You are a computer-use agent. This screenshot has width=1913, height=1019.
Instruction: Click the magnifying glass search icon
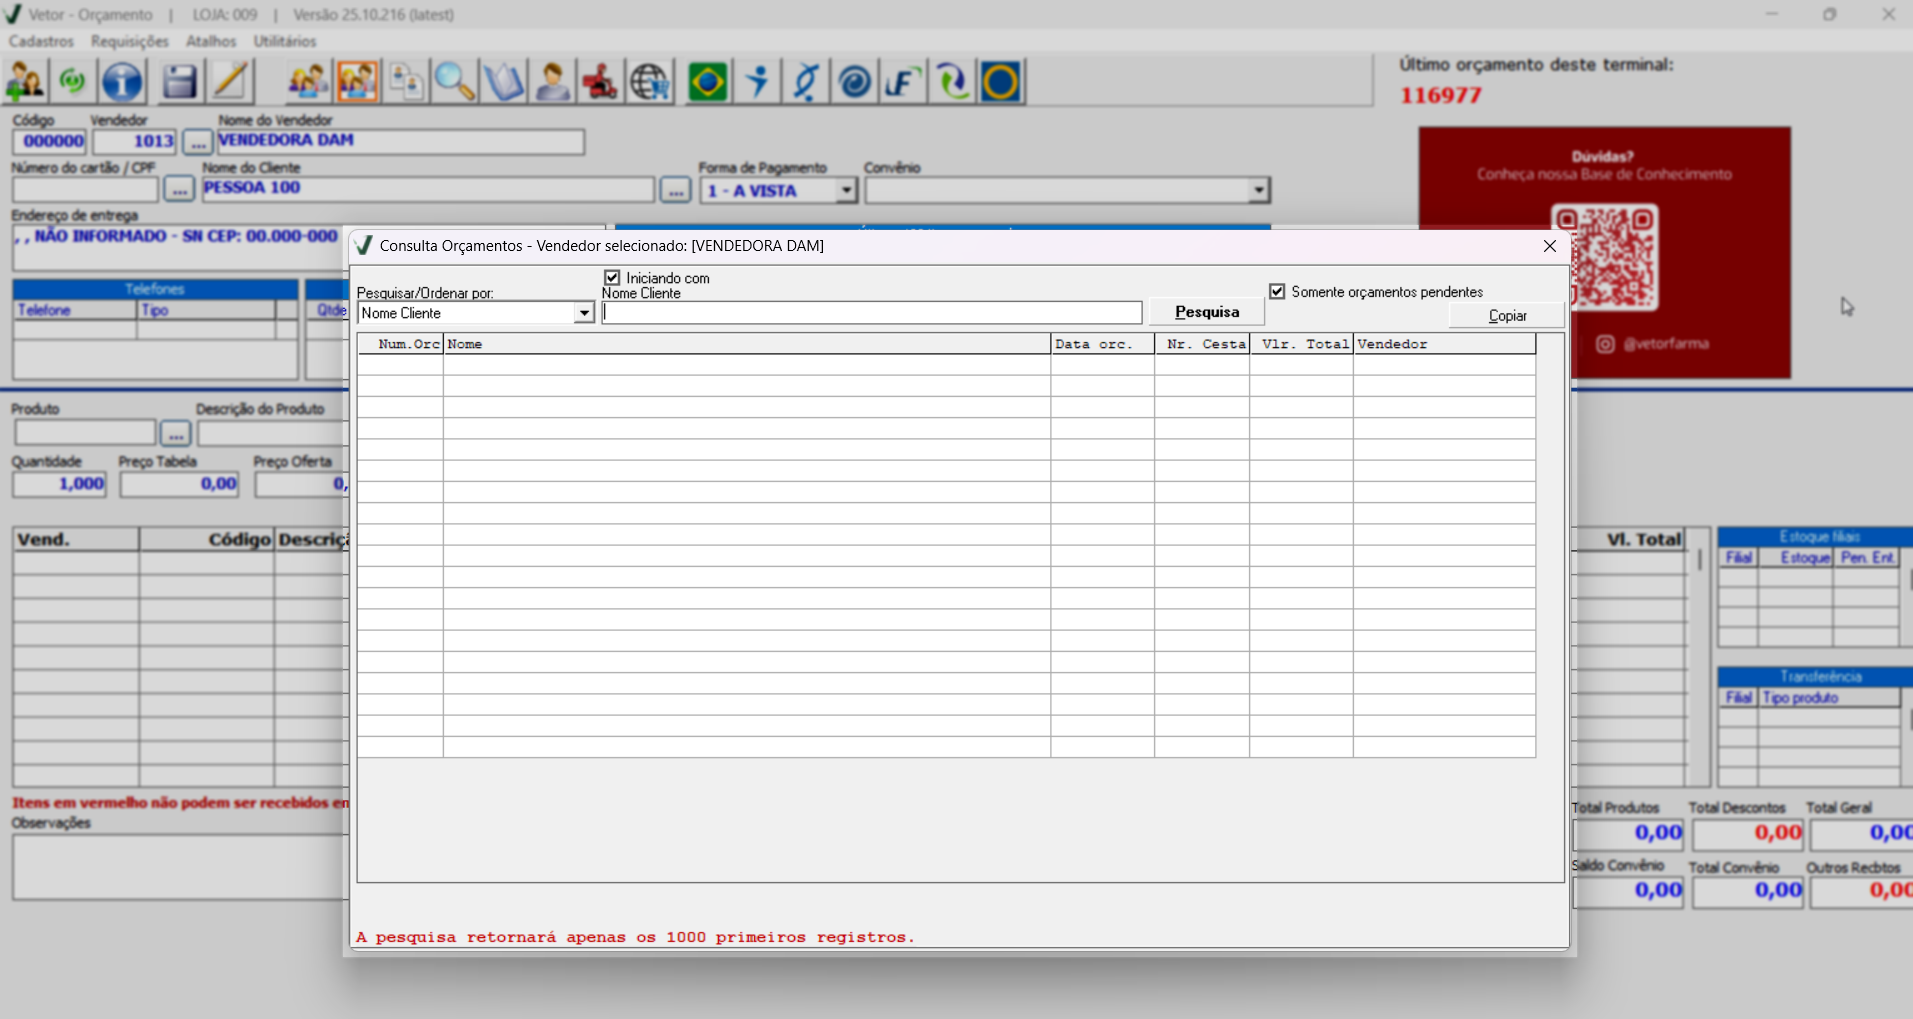[x=454, y=82]
